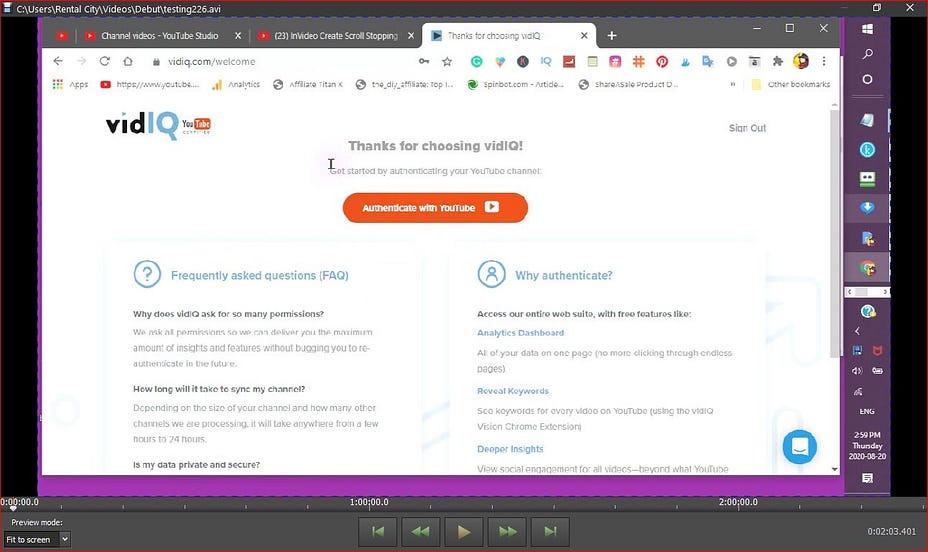Open a new browser tab
This screenshot has height=552, width=928.
pyautogui.click(x=611, y=35)
